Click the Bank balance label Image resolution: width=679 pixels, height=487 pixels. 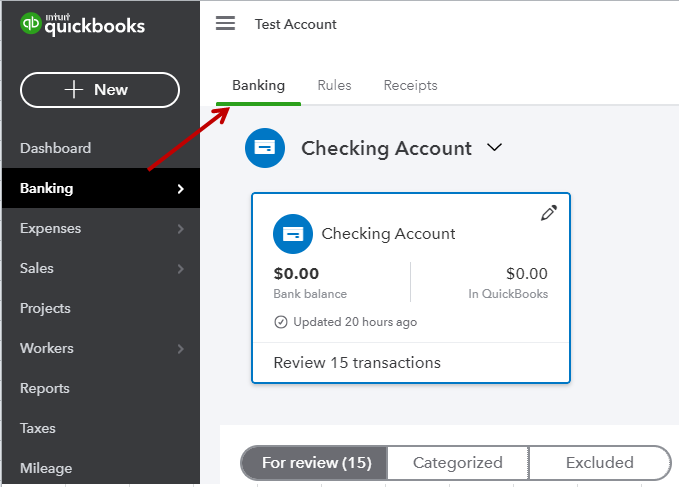tap(310, 294)
